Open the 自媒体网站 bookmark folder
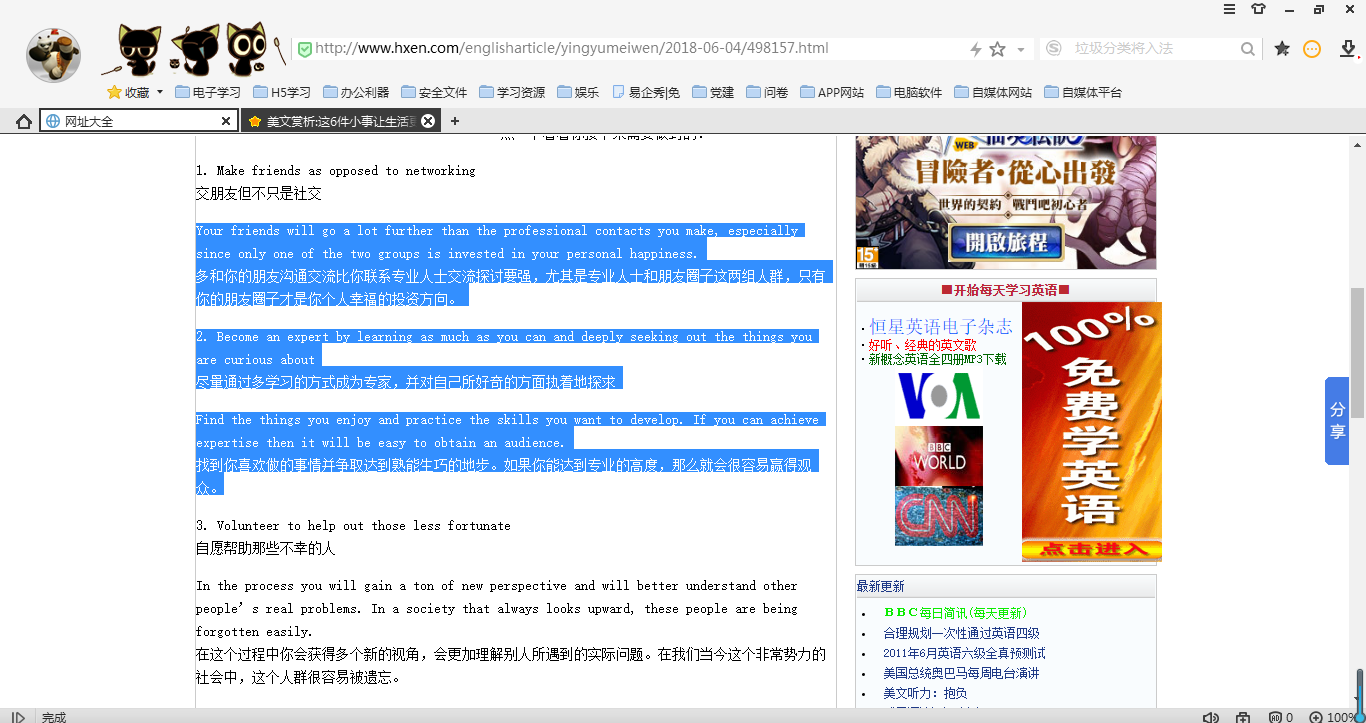 [x=993, y=92]
